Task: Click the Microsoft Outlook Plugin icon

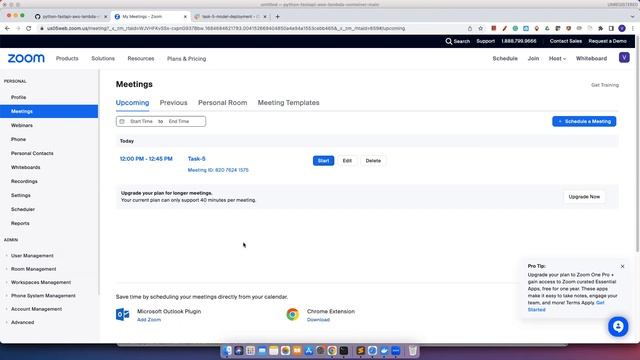Action: tap(122, 314)
